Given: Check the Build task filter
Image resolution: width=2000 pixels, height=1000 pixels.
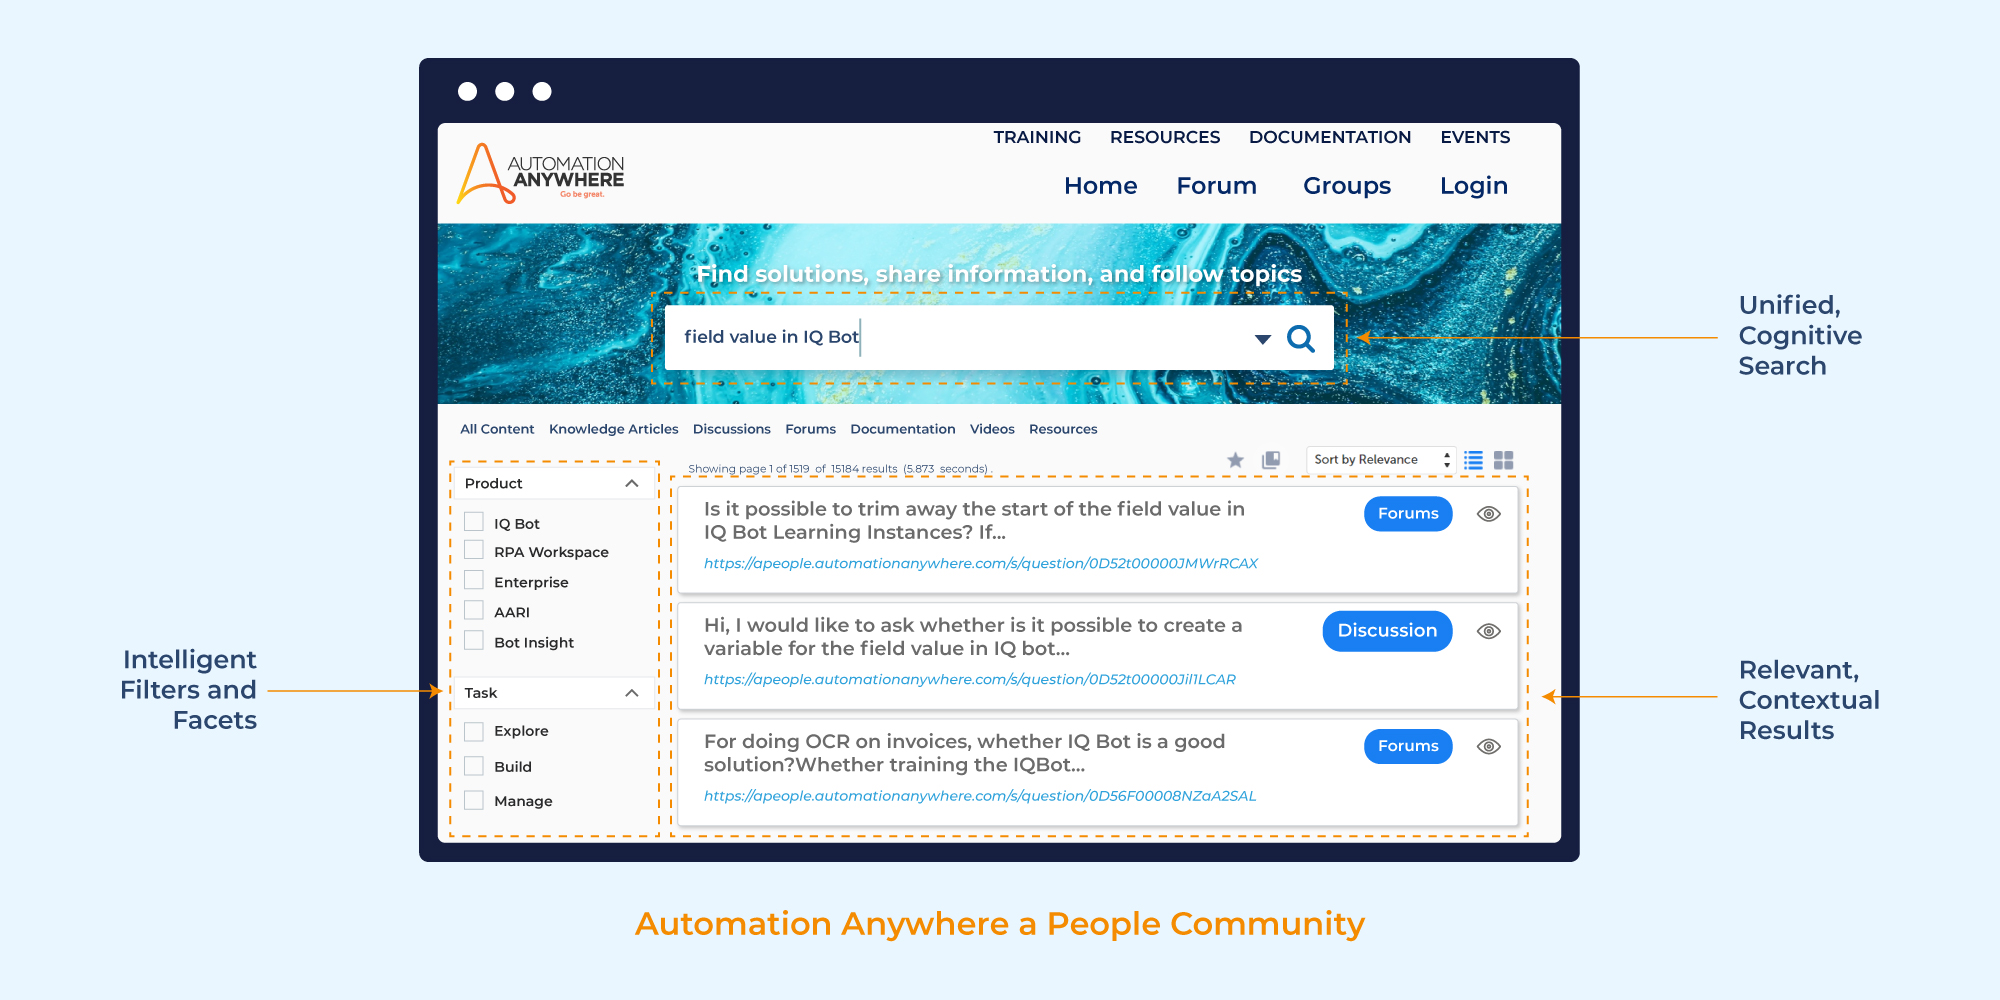Looking at the screenshot, I should 474,766.
